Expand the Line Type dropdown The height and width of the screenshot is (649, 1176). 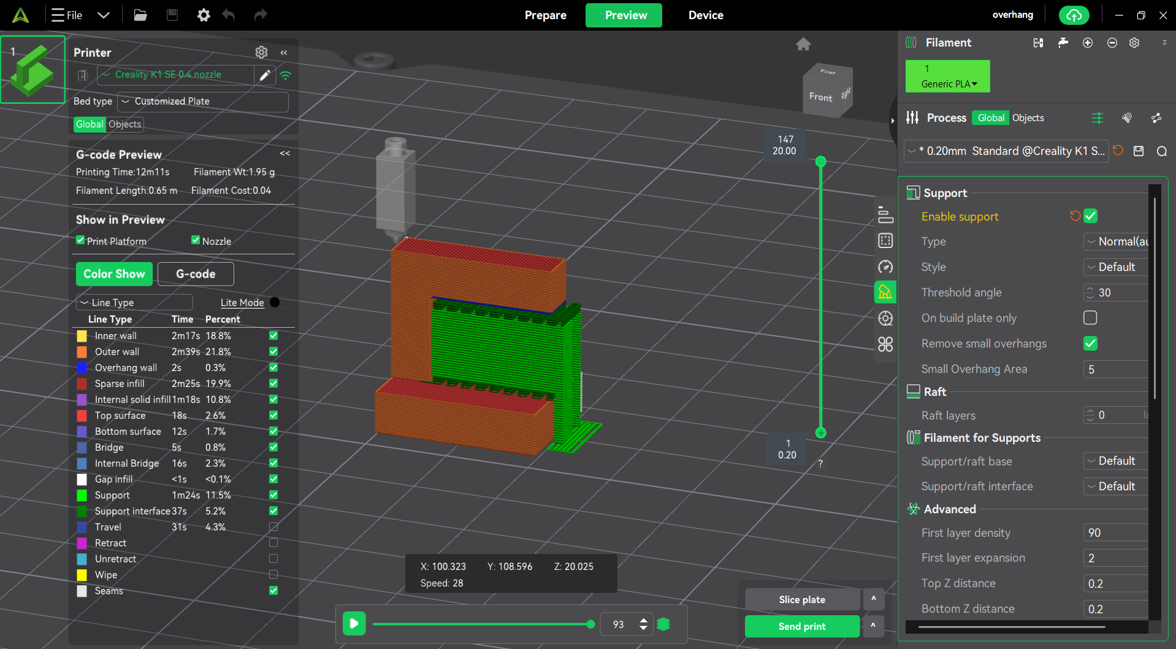click(133, 302)
